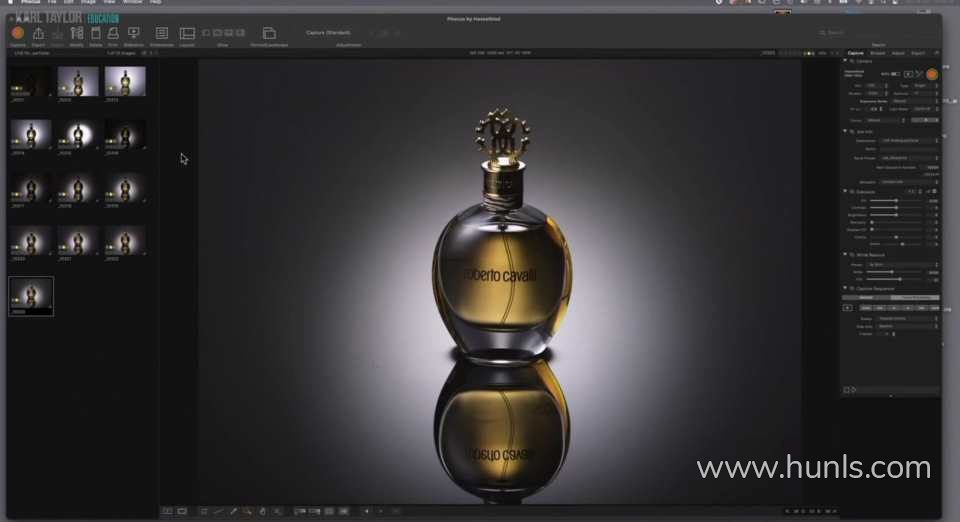The image size is (960, 522).
Task: Click the Capture Sequence play button
Action: coord(848,308)
